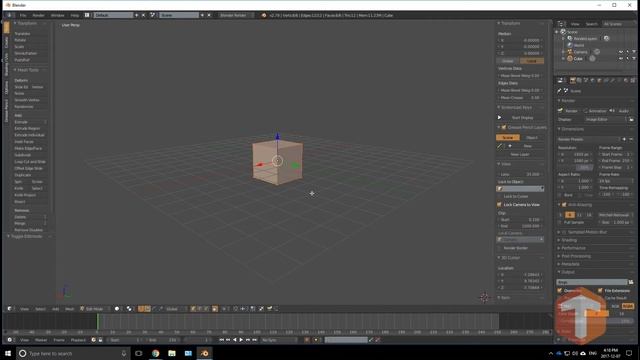Screen dimensions: 640x360
Task: Open the Global transform orientation dropdown
Action: 175,309
